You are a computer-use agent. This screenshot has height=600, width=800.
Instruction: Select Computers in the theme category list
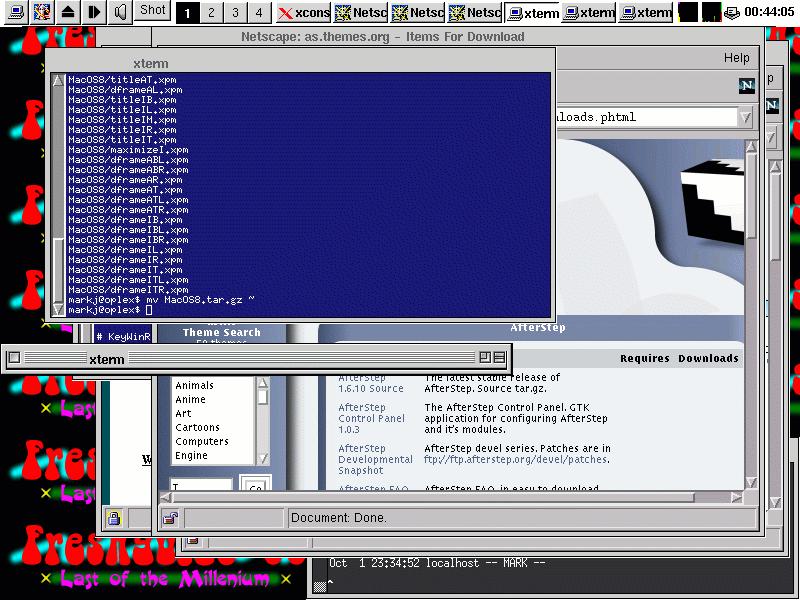(202, 441)
